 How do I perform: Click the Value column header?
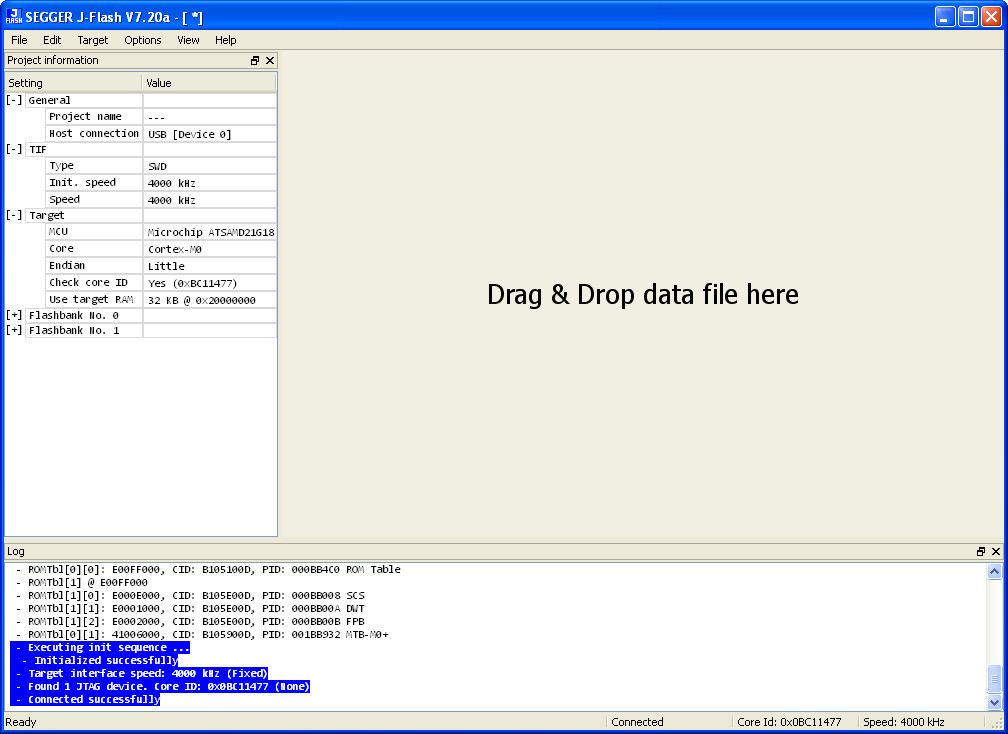coord(209,83)
